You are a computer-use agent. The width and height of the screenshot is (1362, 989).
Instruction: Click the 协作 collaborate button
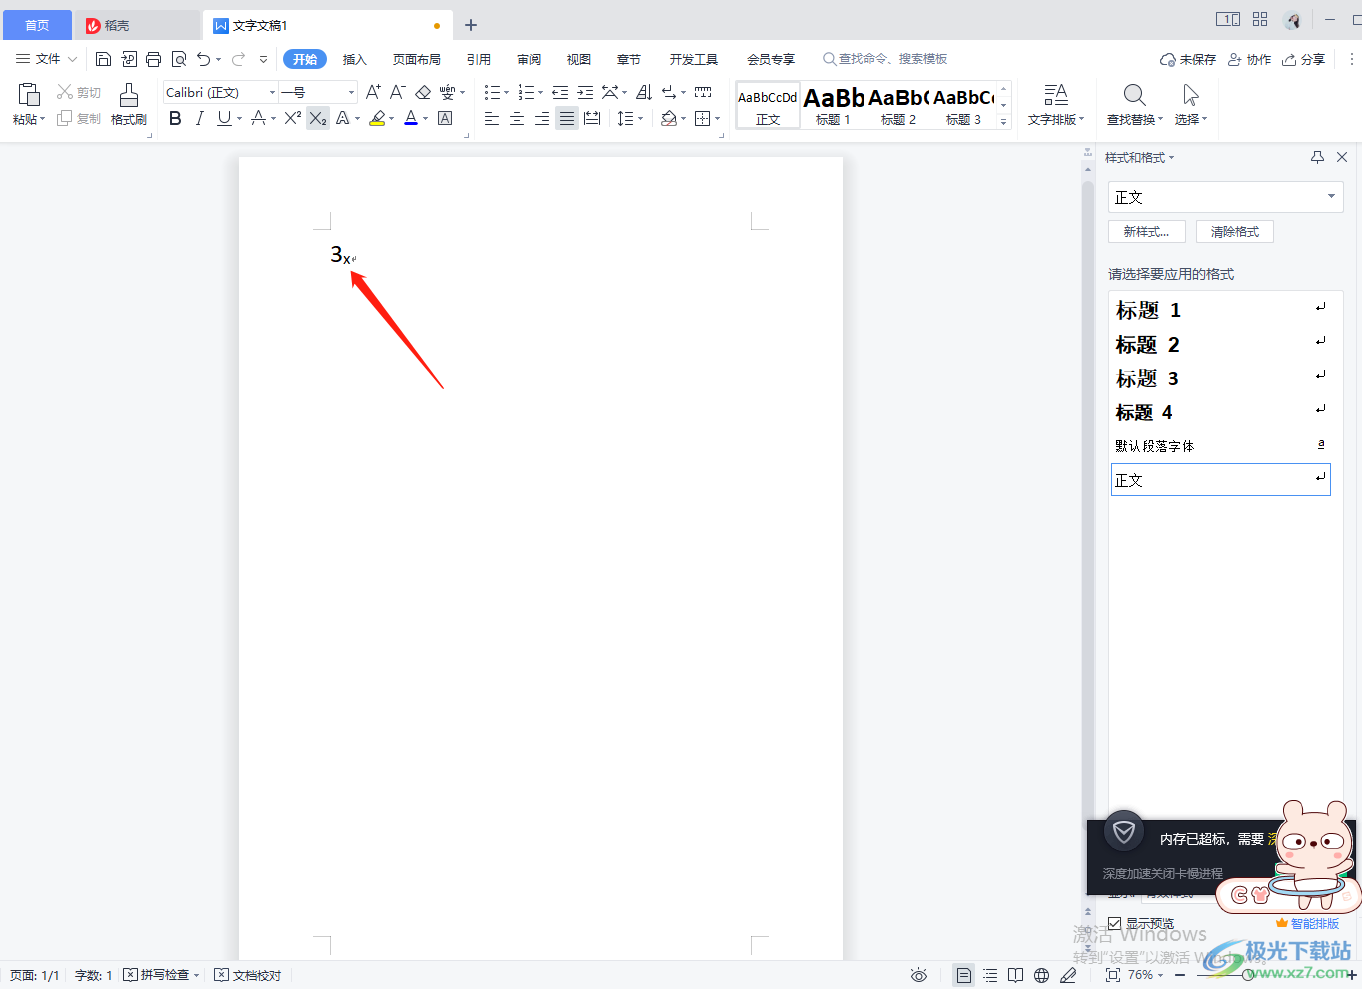pos(1249,59)
